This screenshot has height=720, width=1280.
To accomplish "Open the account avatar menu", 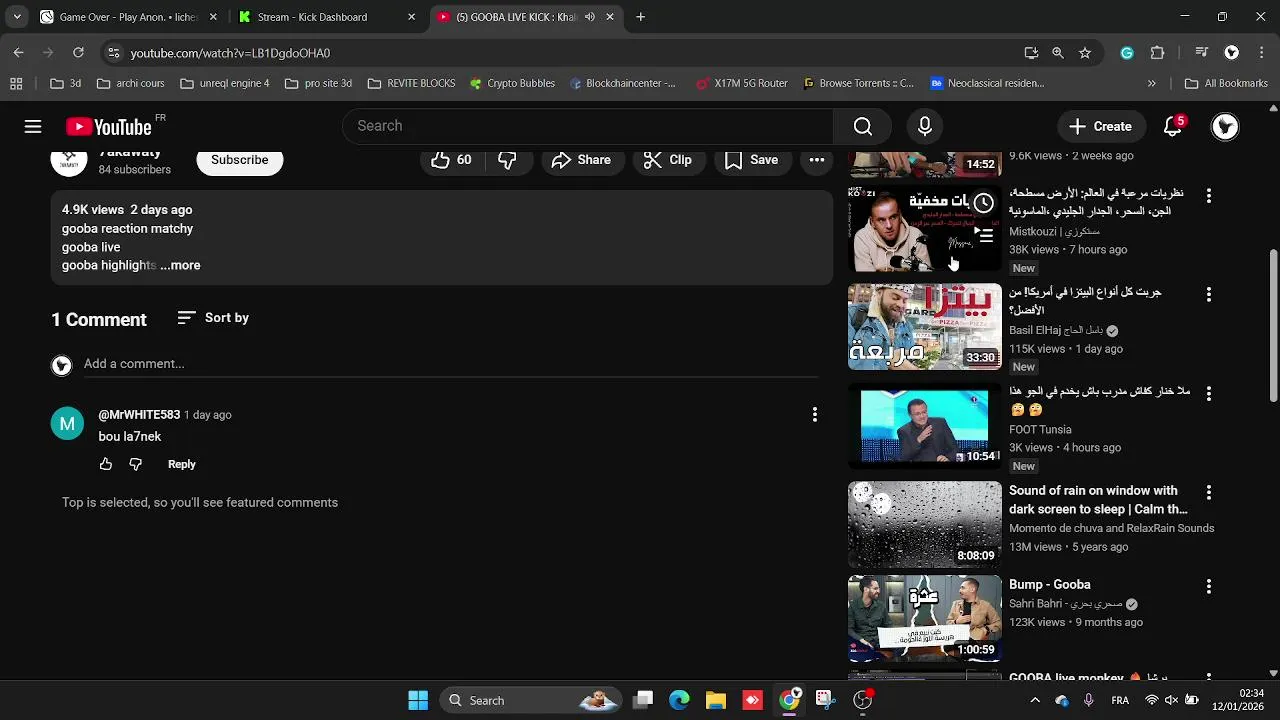I will tap(1225, 126).
